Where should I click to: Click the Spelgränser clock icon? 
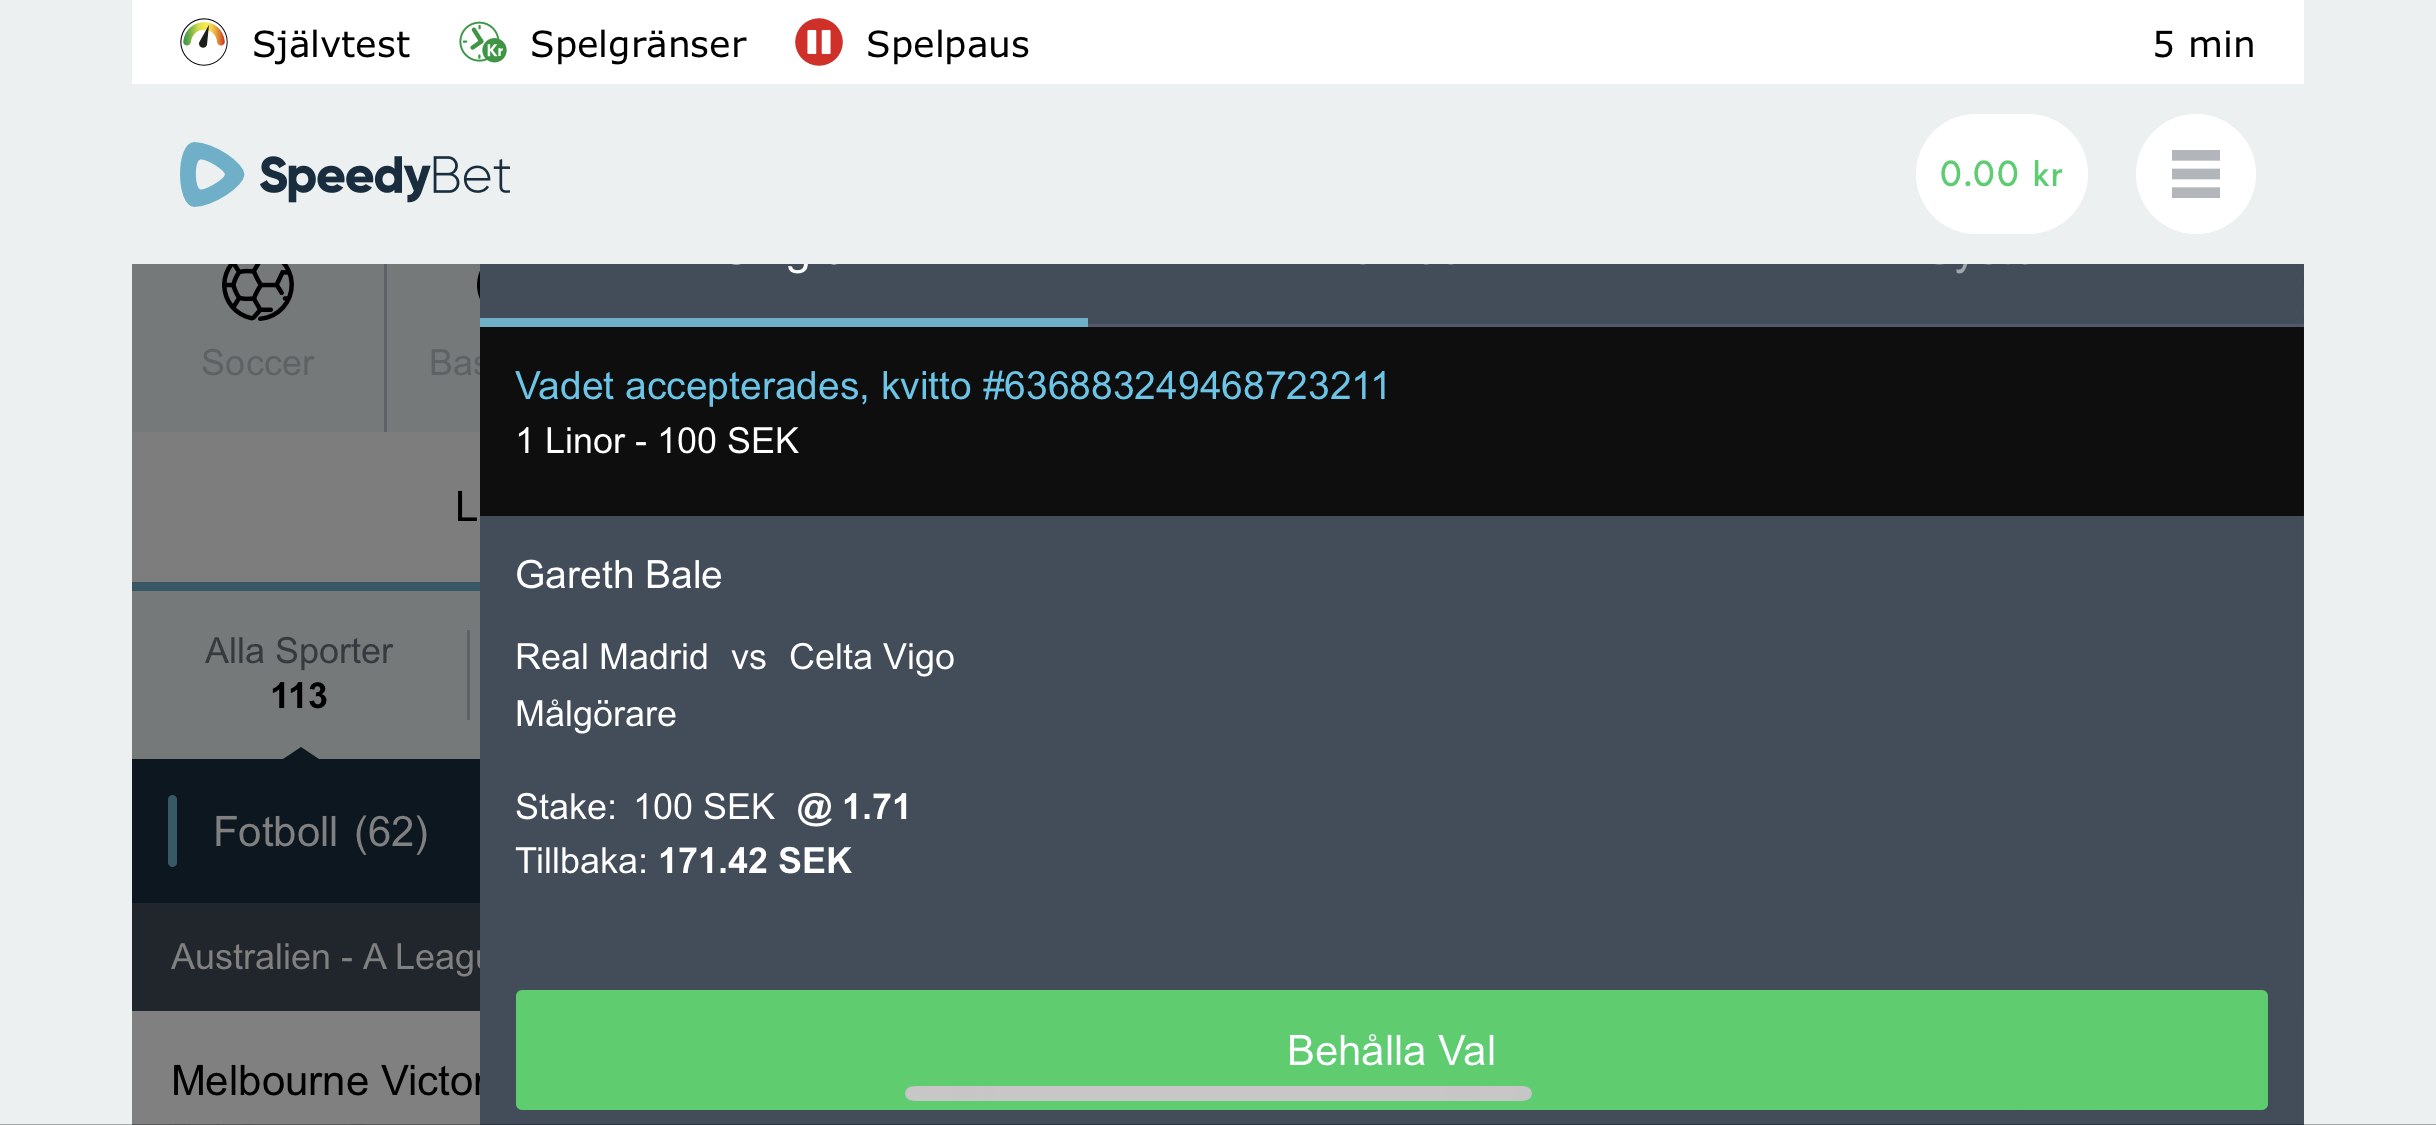click(483, 43)
